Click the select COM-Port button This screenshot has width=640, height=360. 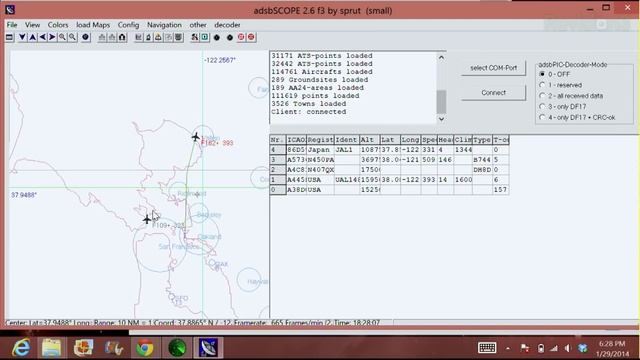click(x=493, y=68)
